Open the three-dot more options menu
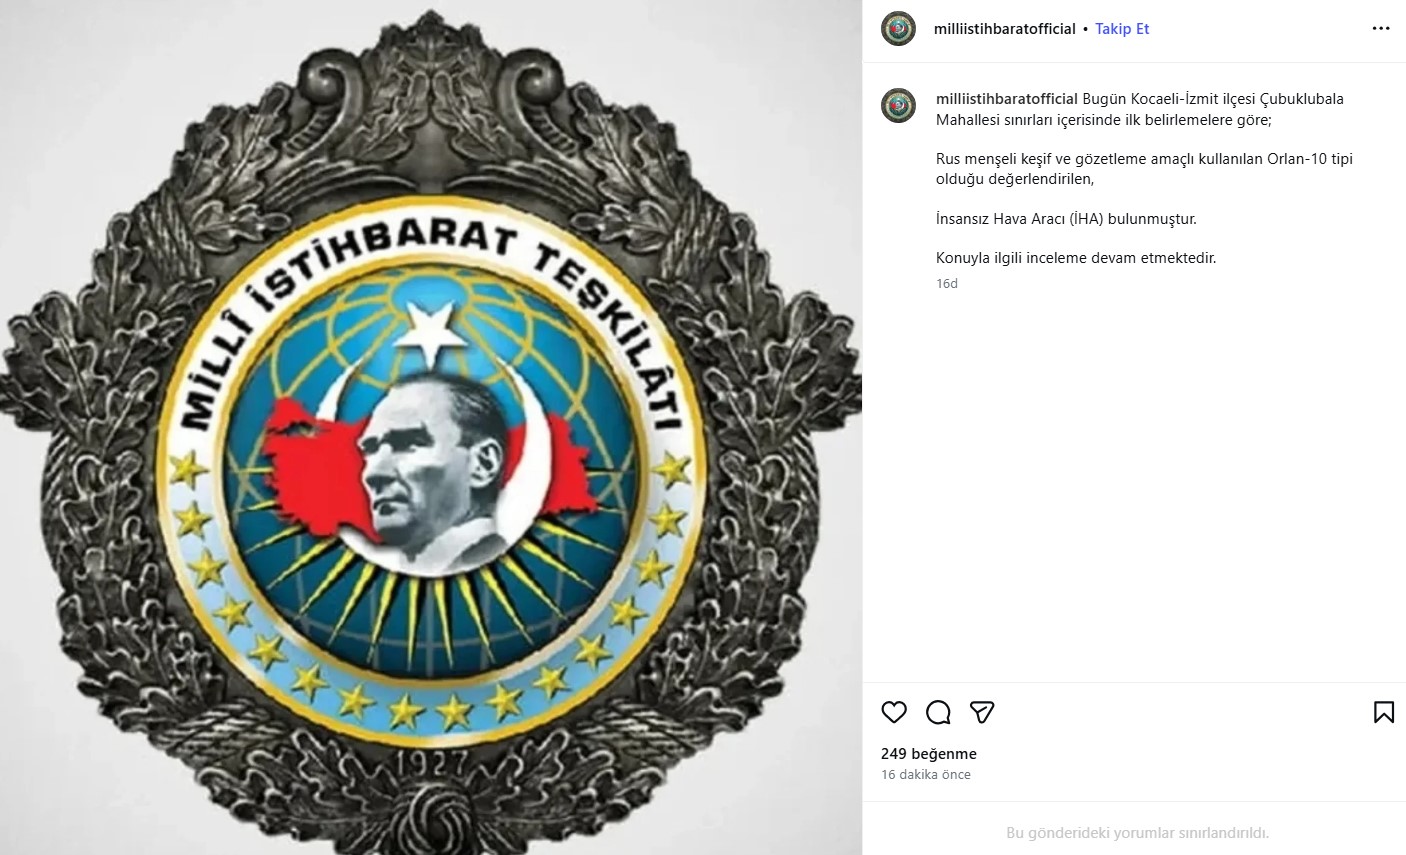The width and height of the screenshot is (1406, 855). [x=1381, y=29]
